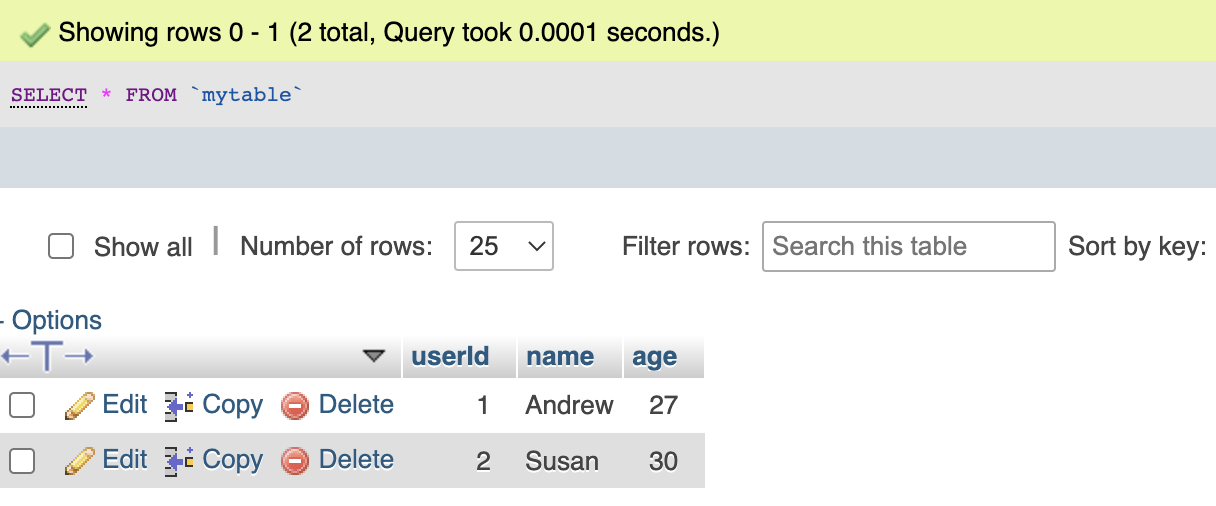This screenshot has width=1216, height=506.
Task: Click the green success checkmark icon
Action: [35, 34]
